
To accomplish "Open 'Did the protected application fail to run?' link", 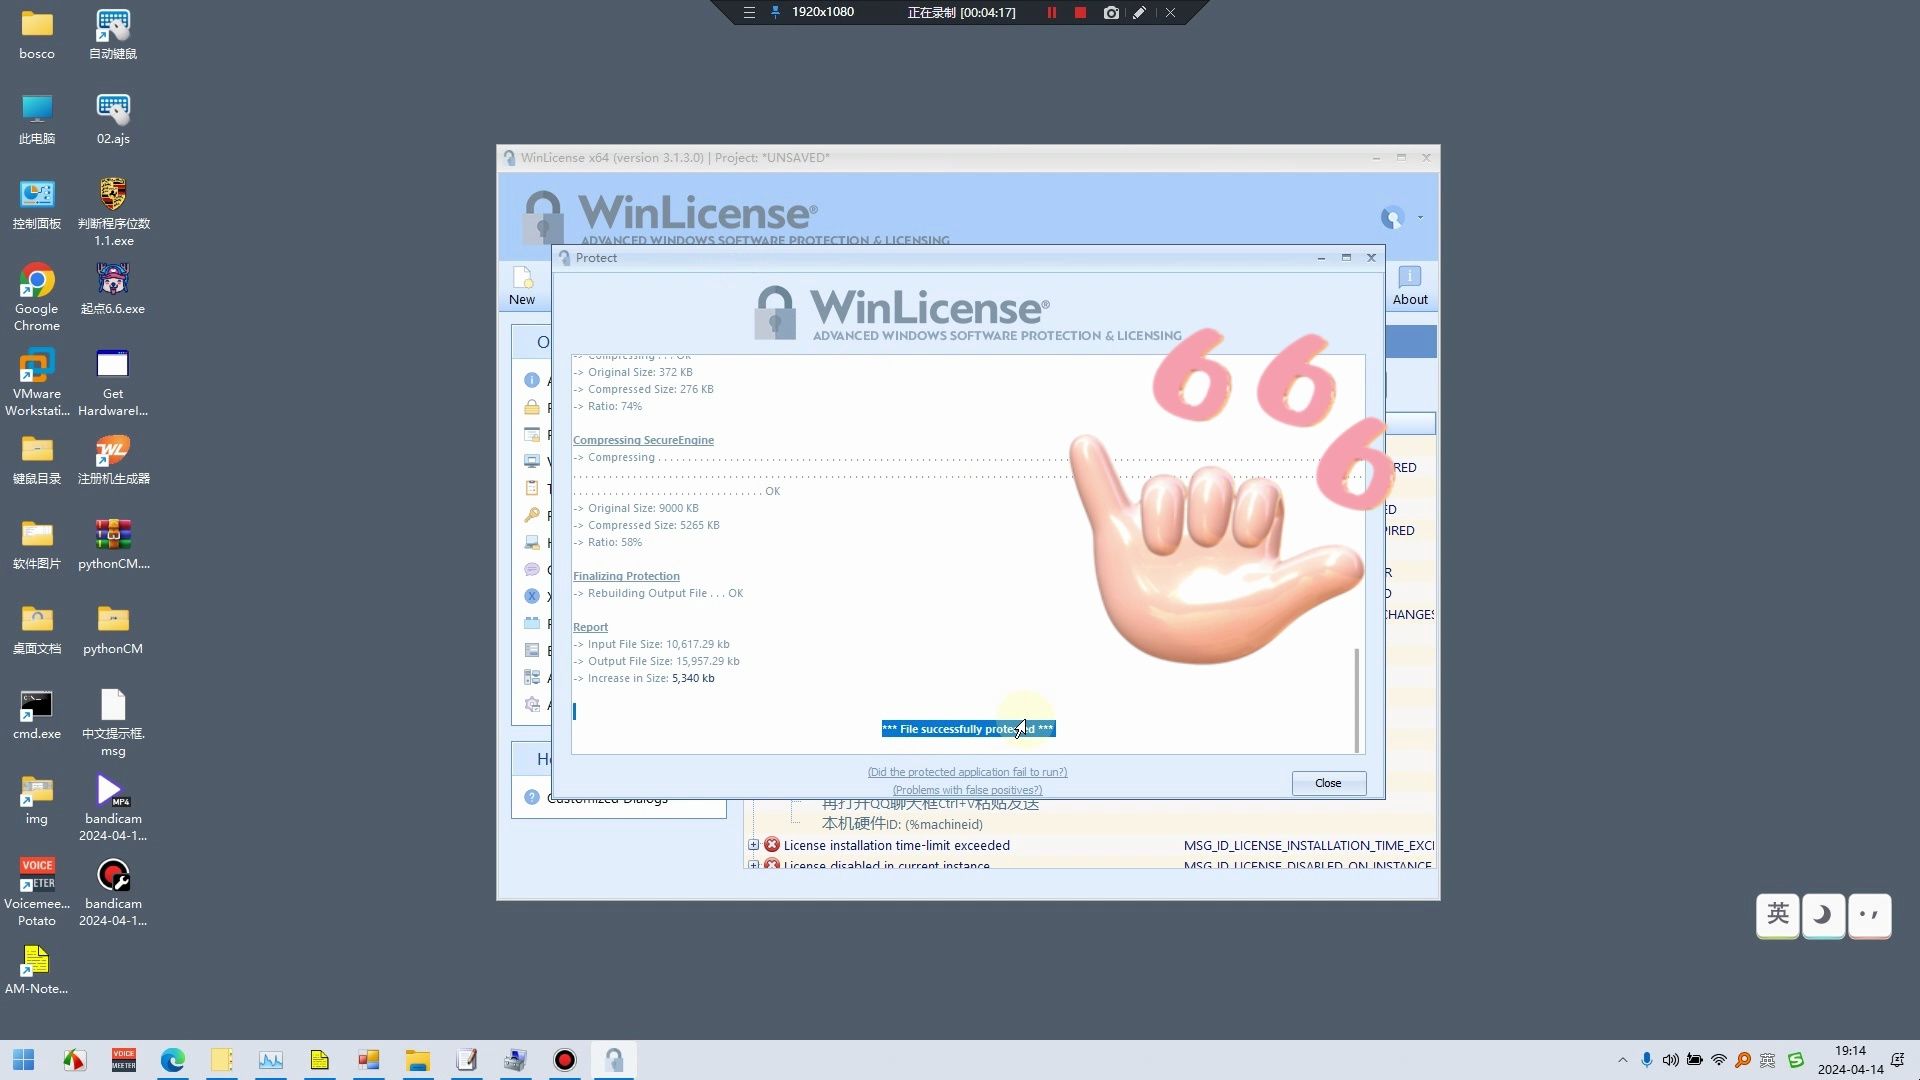I will click(967, 772).
